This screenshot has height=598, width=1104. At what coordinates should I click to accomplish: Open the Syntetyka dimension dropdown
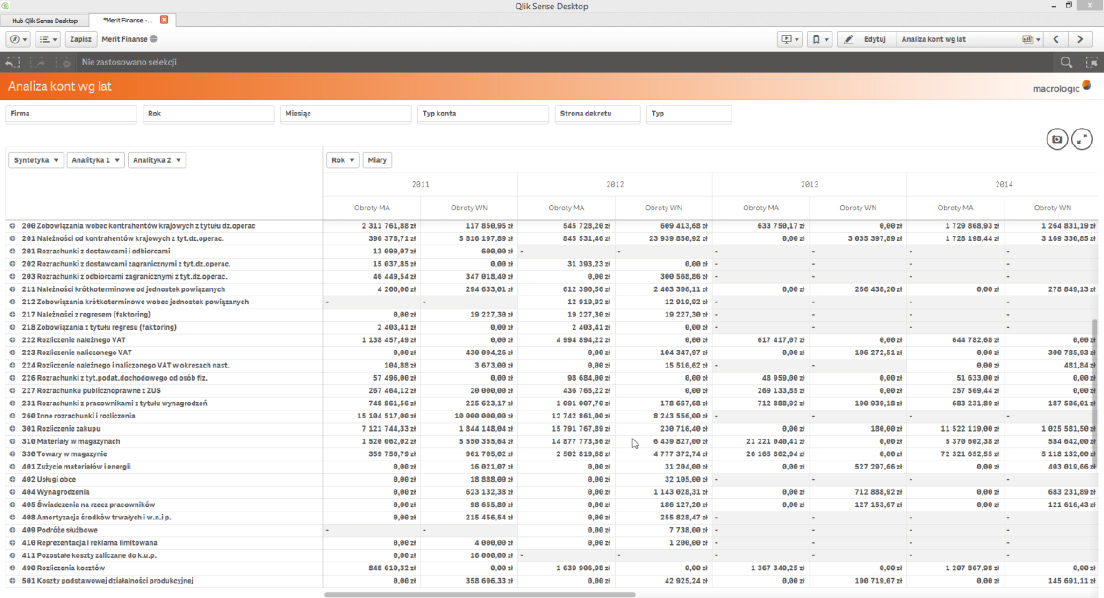pyautogui.click(x=36, y=160)
